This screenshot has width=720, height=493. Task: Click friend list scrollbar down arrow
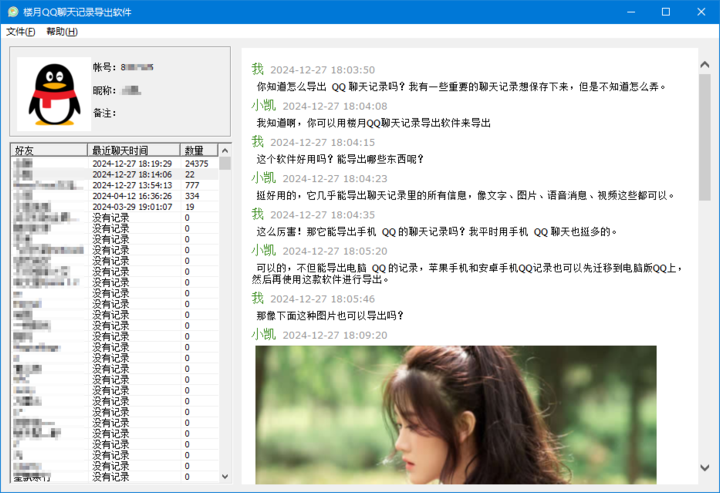(x=225, y=477)
